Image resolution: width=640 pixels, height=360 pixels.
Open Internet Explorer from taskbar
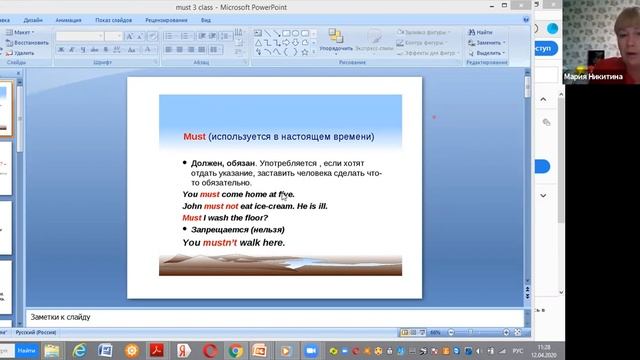(x=79, y=351)
